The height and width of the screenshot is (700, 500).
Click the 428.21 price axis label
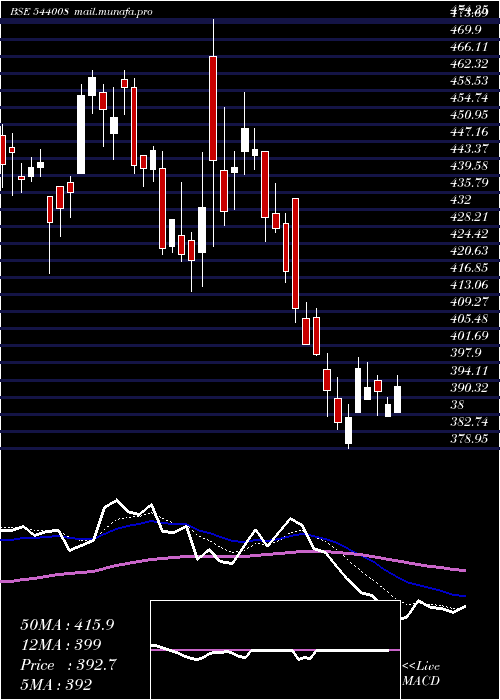[469, 217]
